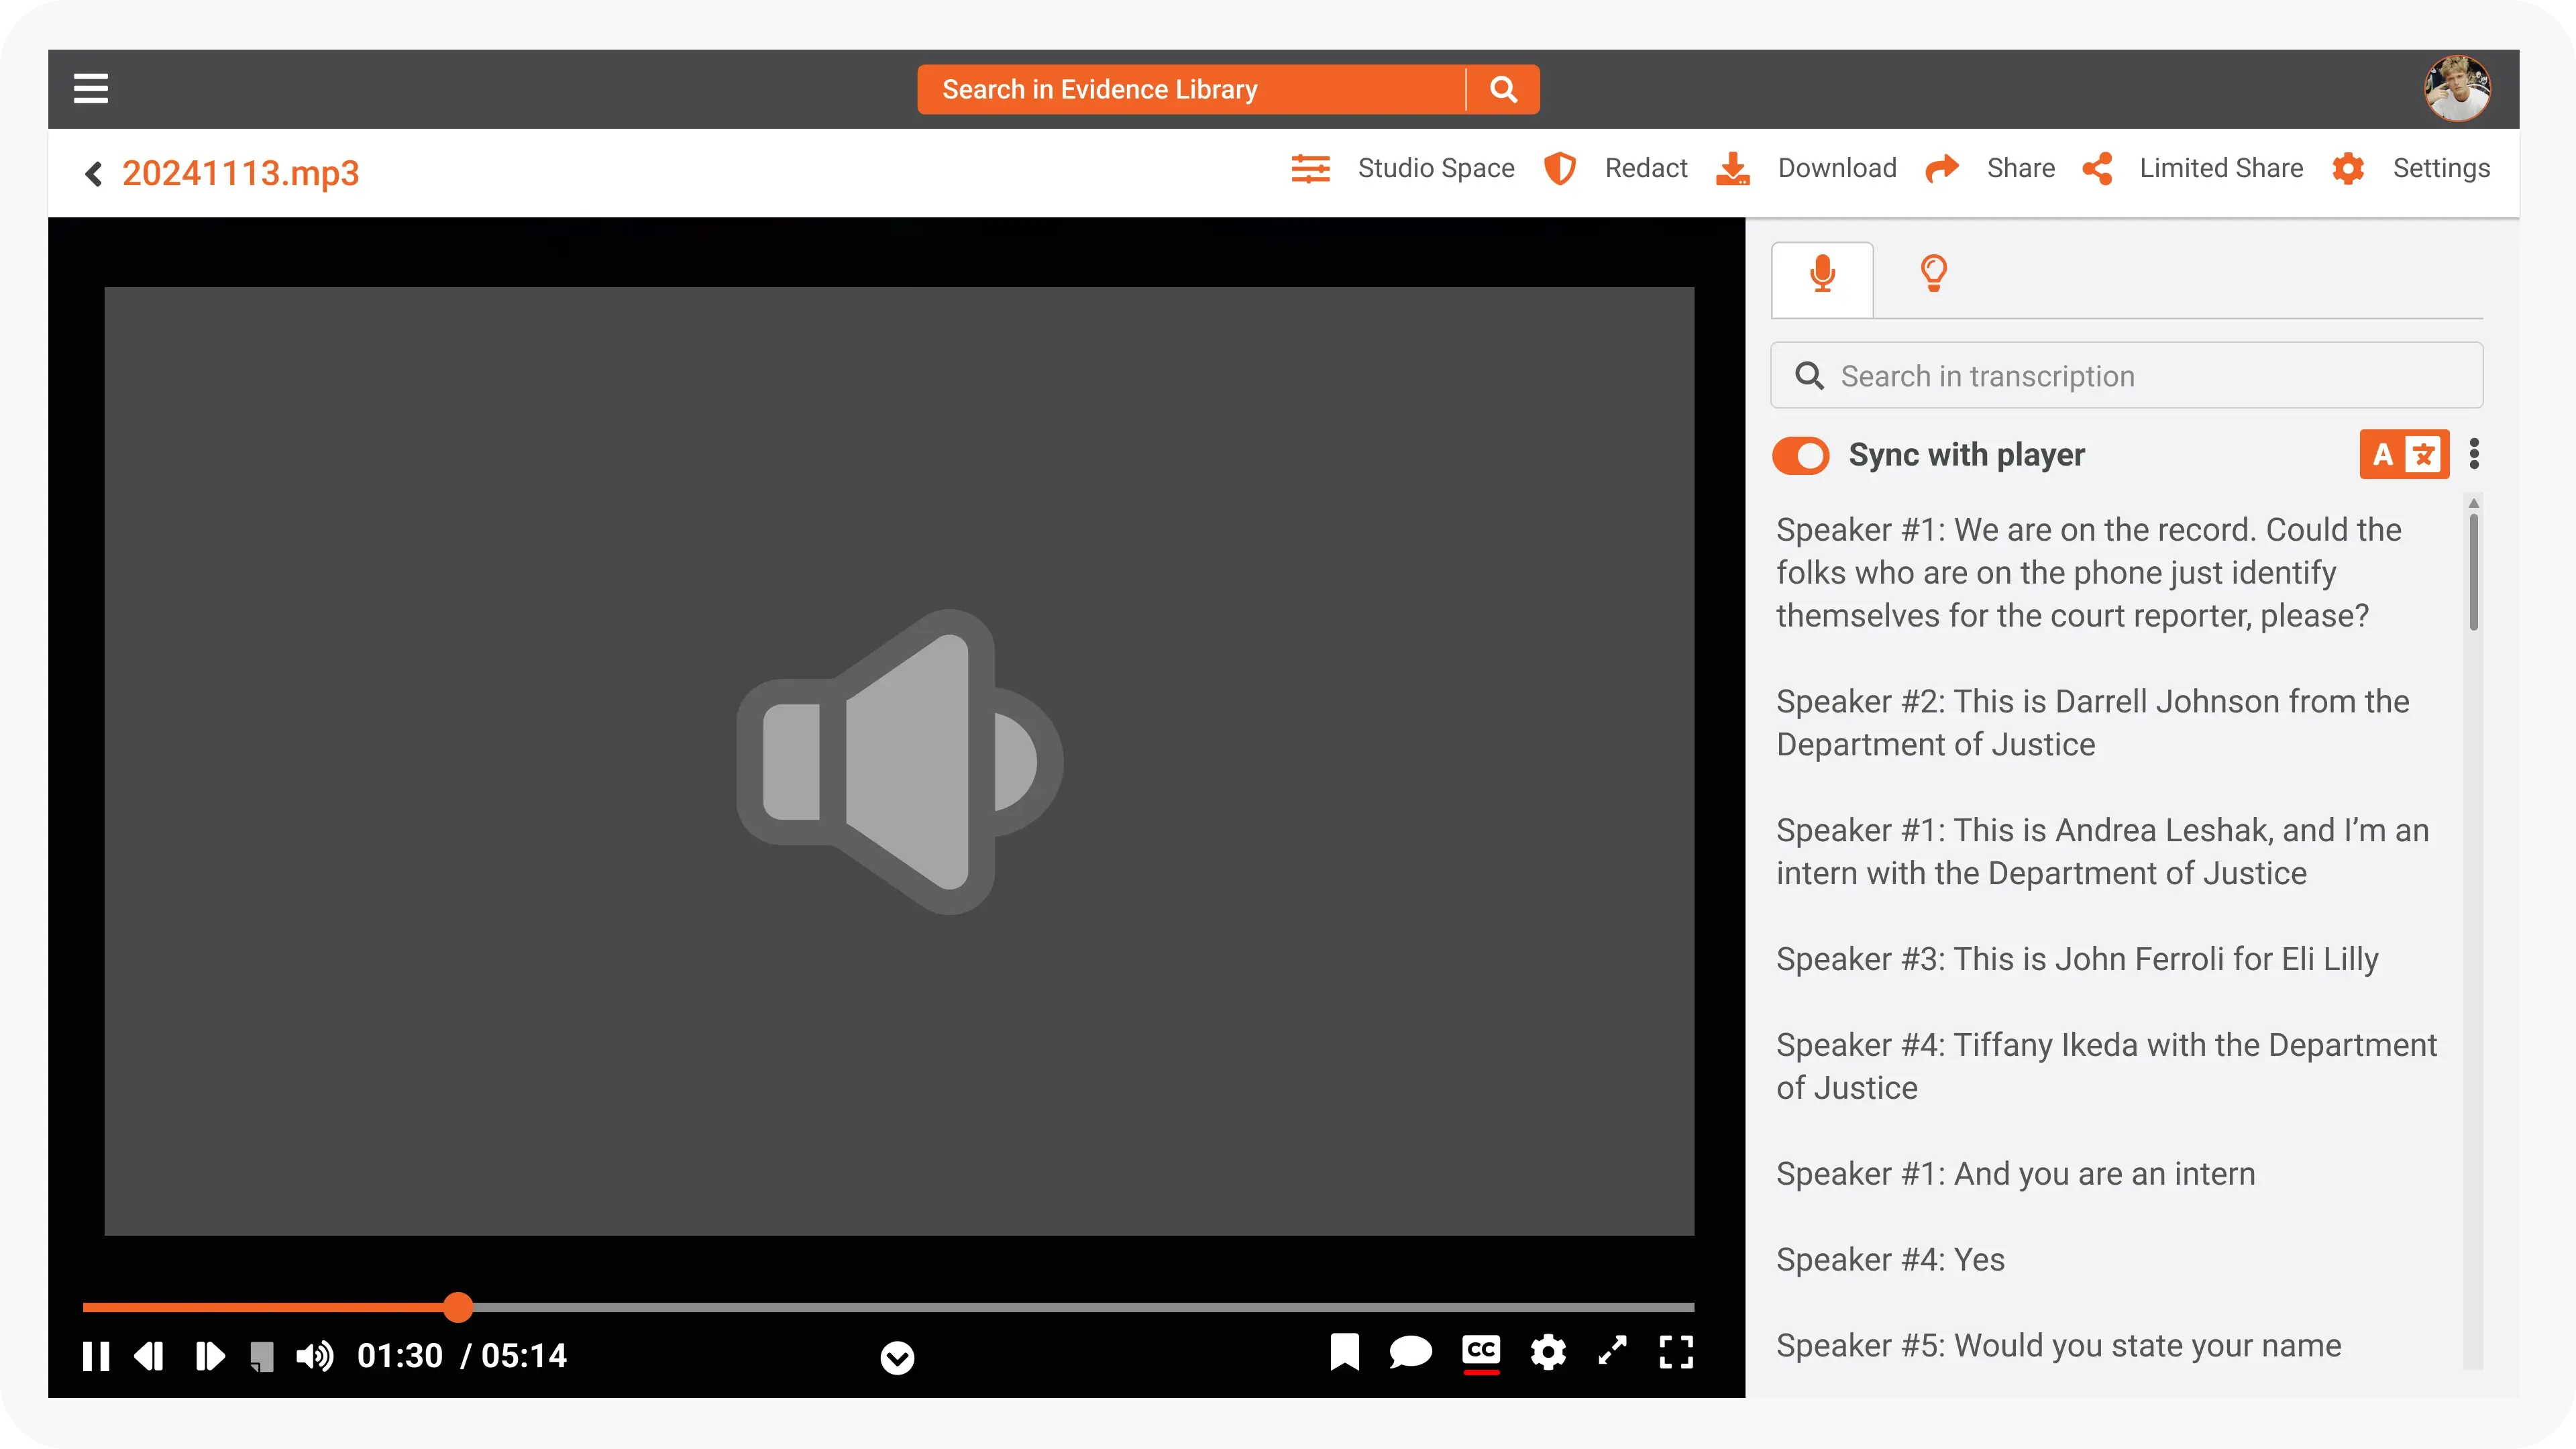Stop the audio playback
This screenshot has width=2576, height=1449.
(x=261, y=1356)
